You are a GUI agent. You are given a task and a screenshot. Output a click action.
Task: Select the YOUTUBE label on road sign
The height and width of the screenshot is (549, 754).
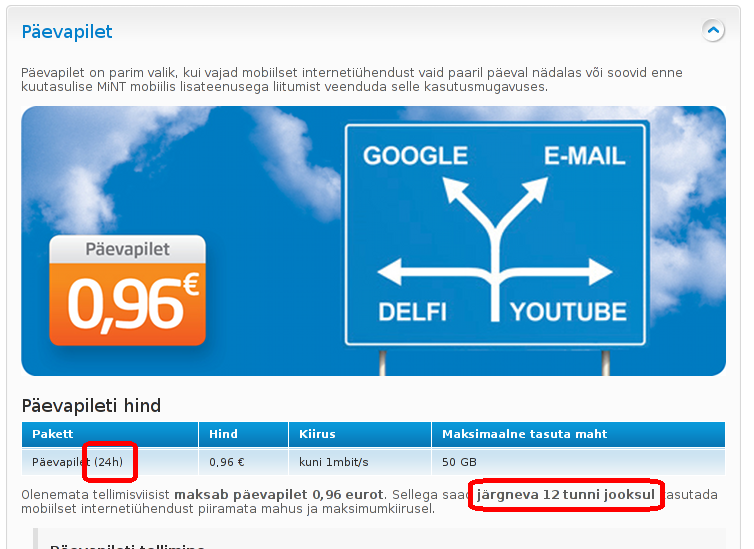[568, 312]
